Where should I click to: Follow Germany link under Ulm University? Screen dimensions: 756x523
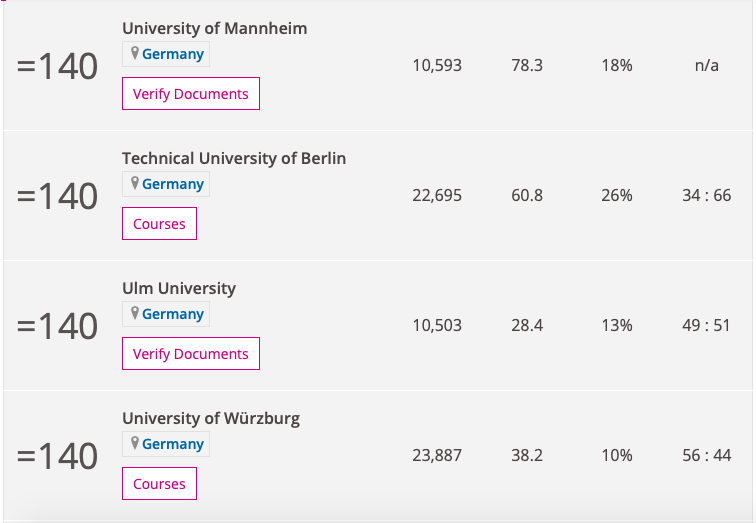pyautogui.click(x=173, y=314)
